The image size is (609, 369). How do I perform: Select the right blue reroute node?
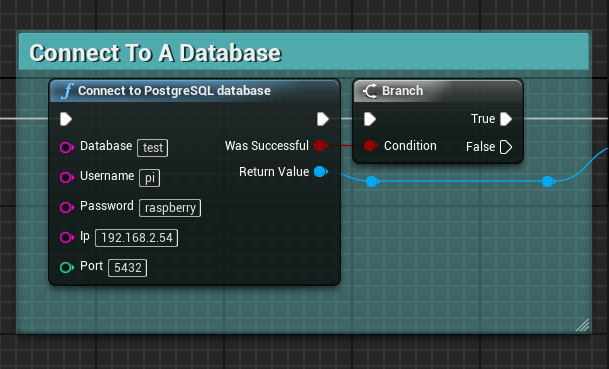point(548,181)
